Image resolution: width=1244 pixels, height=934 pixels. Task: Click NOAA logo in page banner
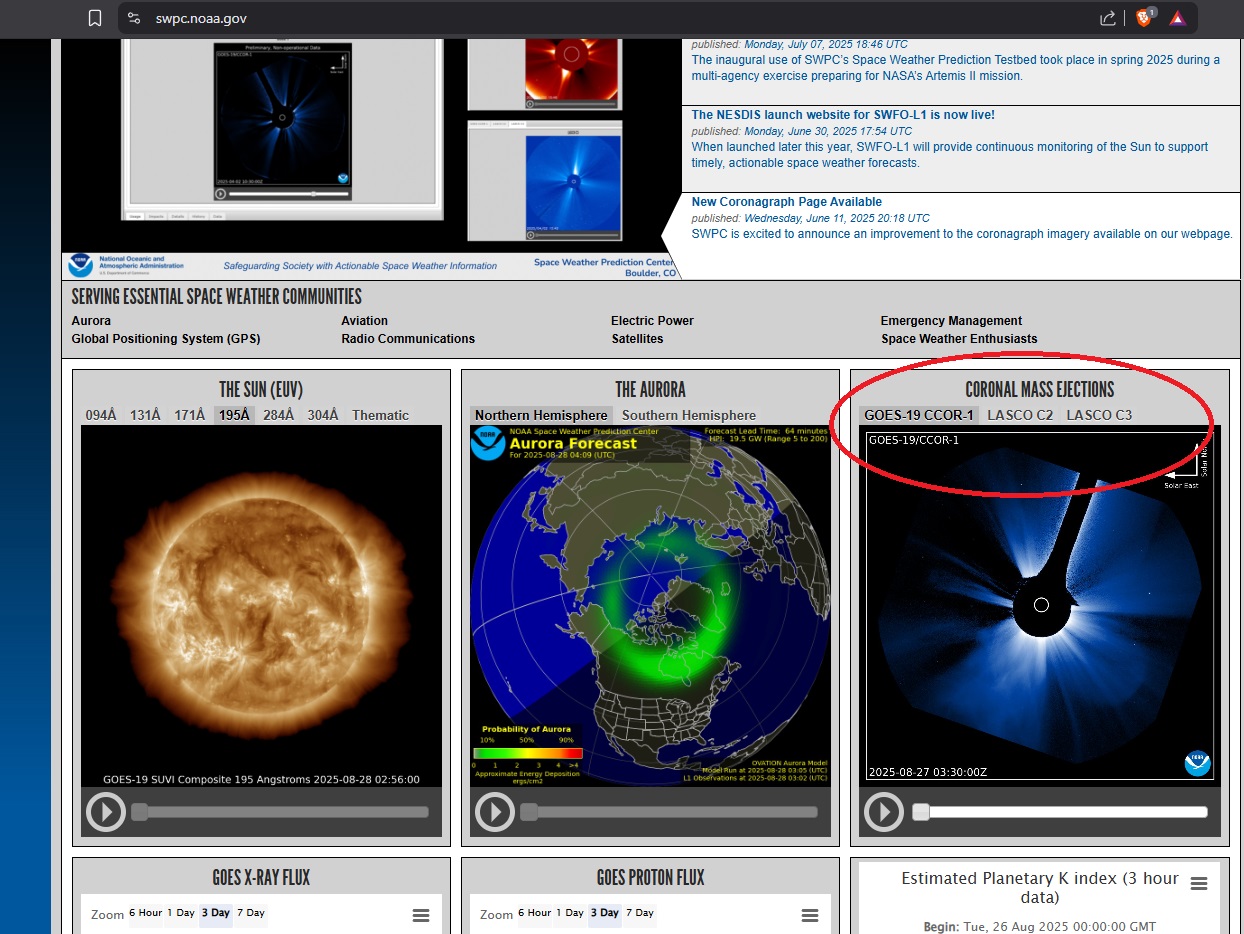pos(80,265)
